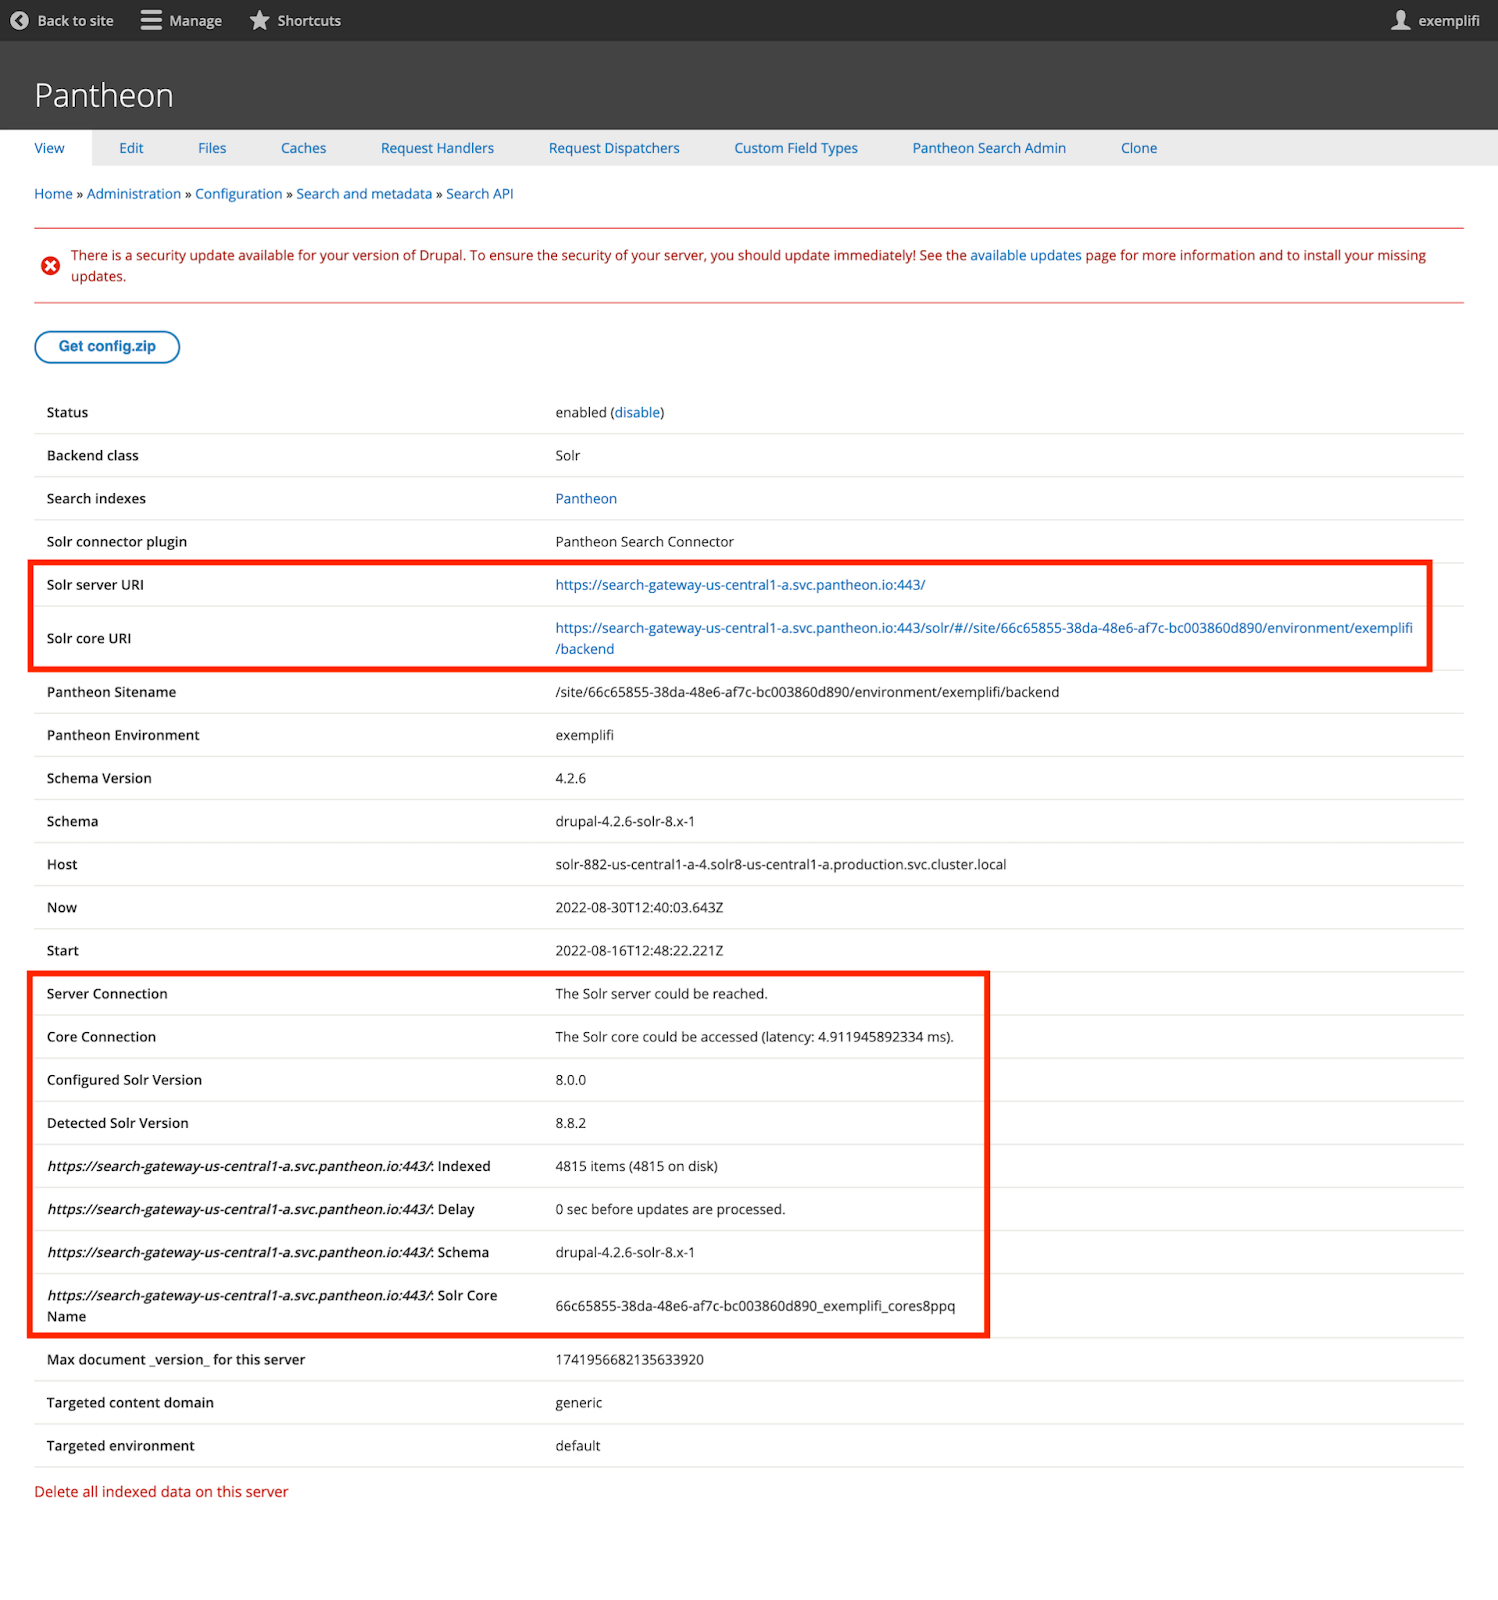Click the Pantheon Environment 'exemplifi' value
The height and width of the screenshot is (1600, 1498).
tap(584, 735)
